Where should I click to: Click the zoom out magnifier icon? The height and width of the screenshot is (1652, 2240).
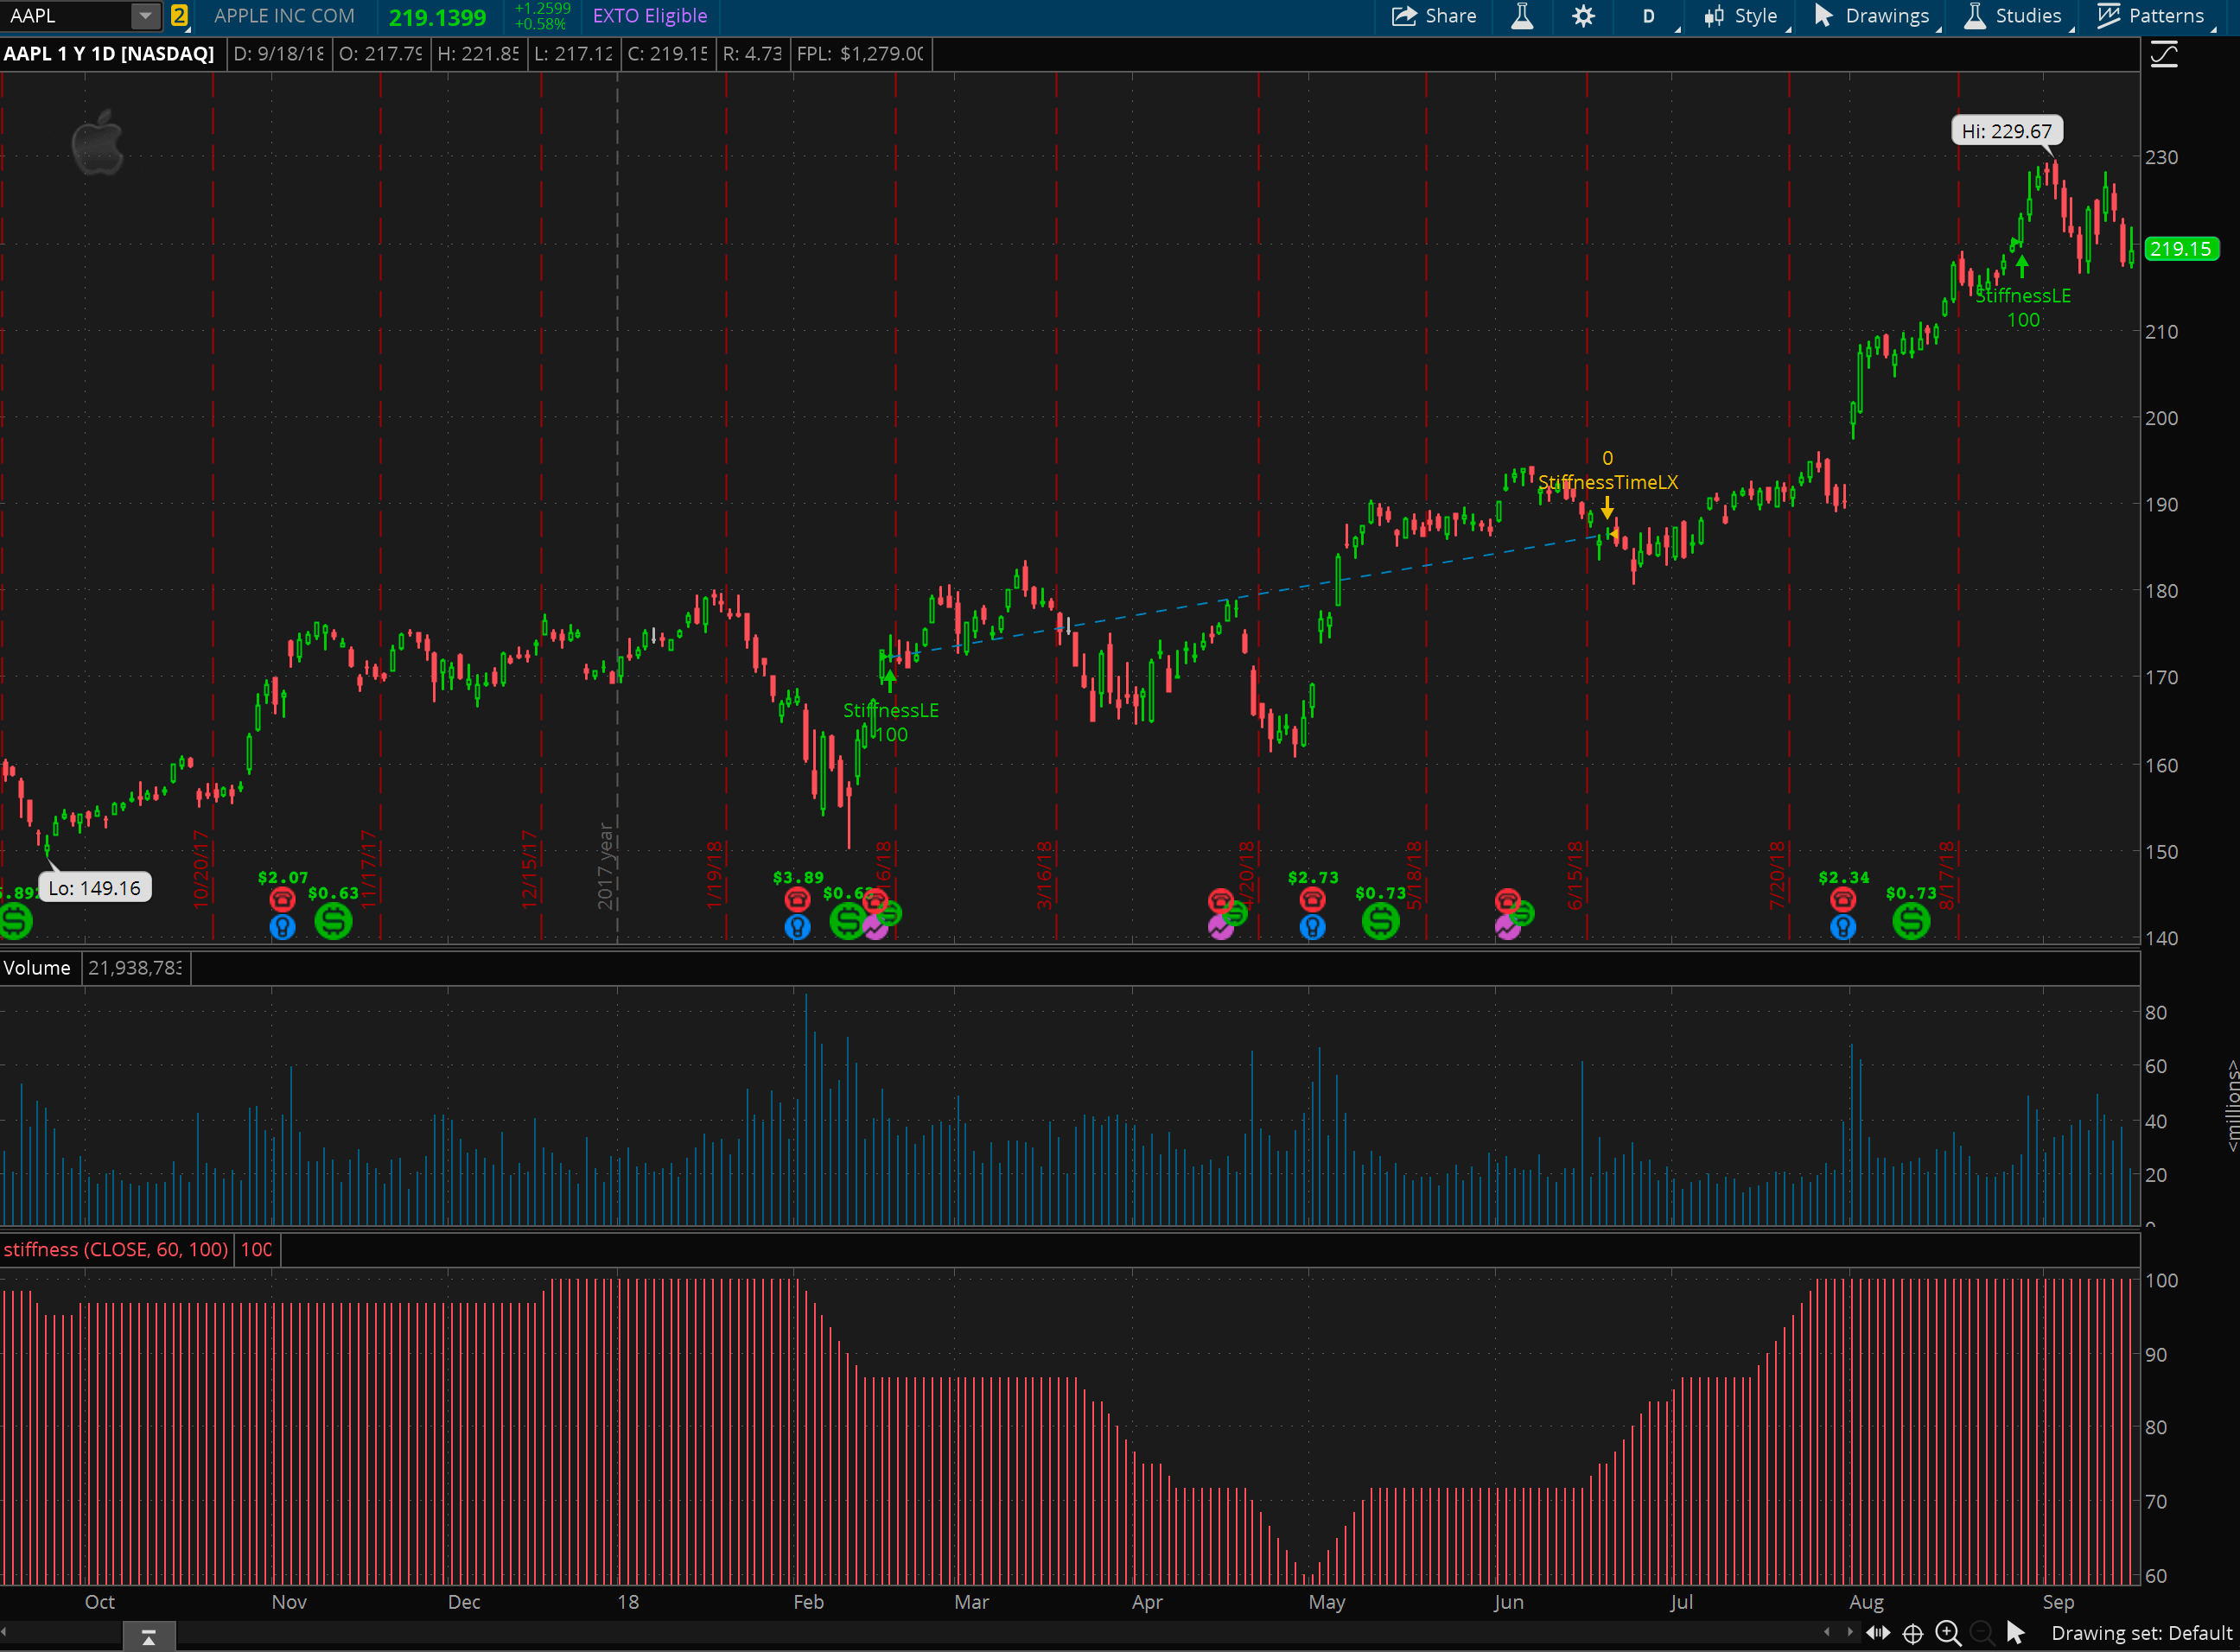pyautogui.click(x=1981, y=1633)
